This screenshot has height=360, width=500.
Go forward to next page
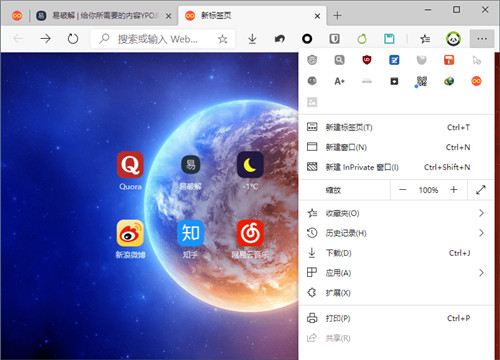45,39
